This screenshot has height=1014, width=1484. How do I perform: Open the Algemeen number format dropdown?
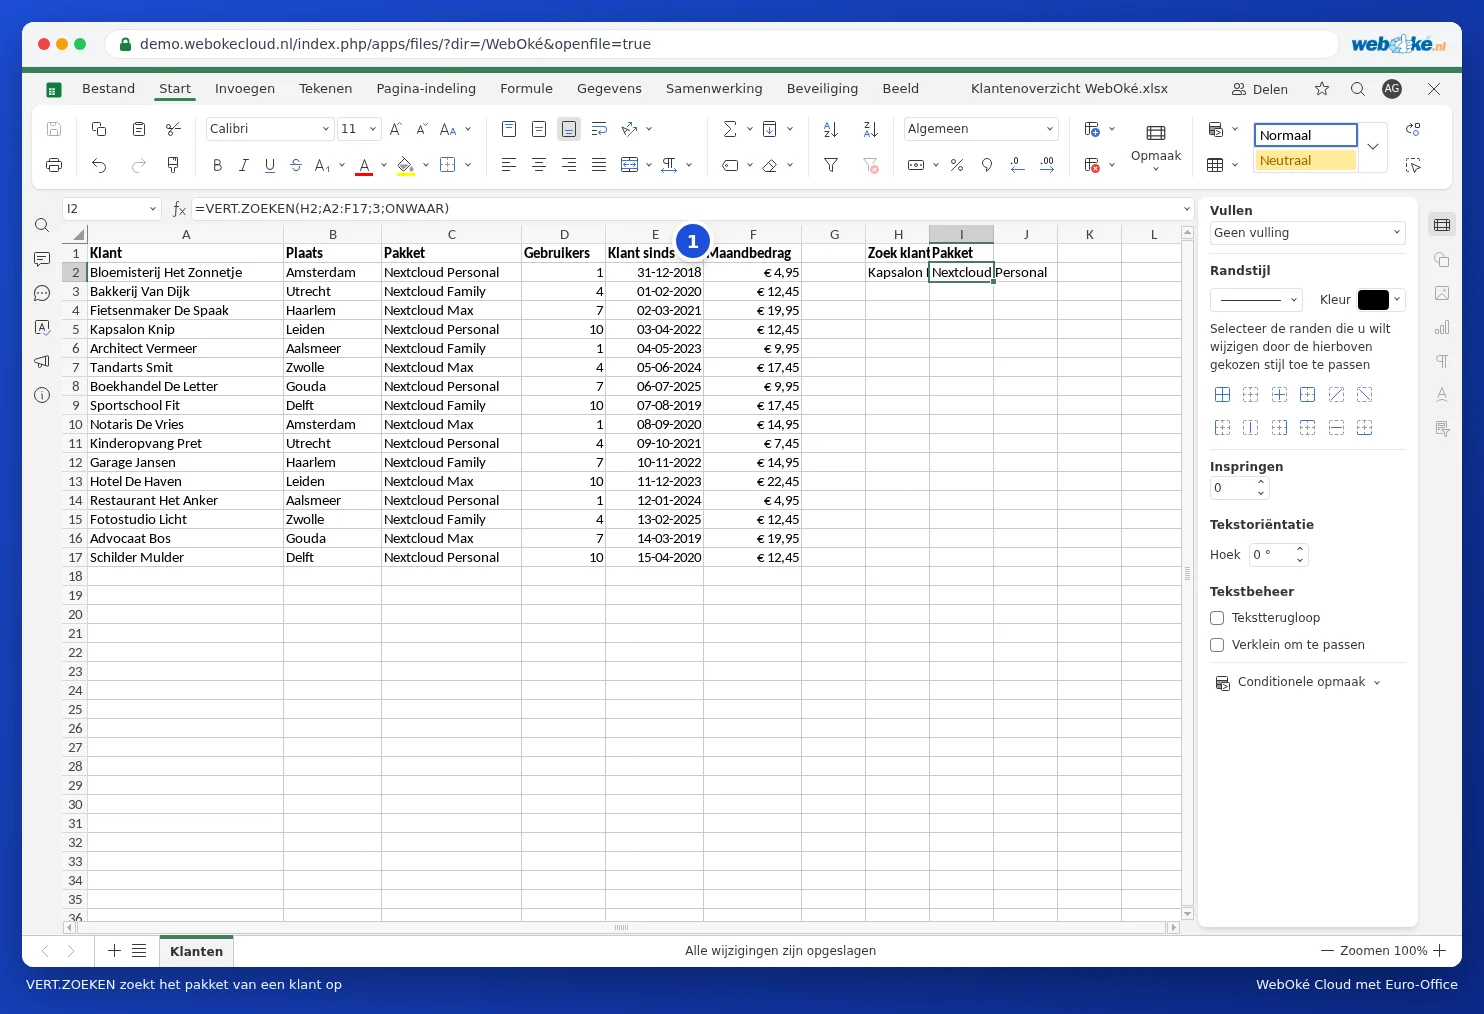[981, 129]
